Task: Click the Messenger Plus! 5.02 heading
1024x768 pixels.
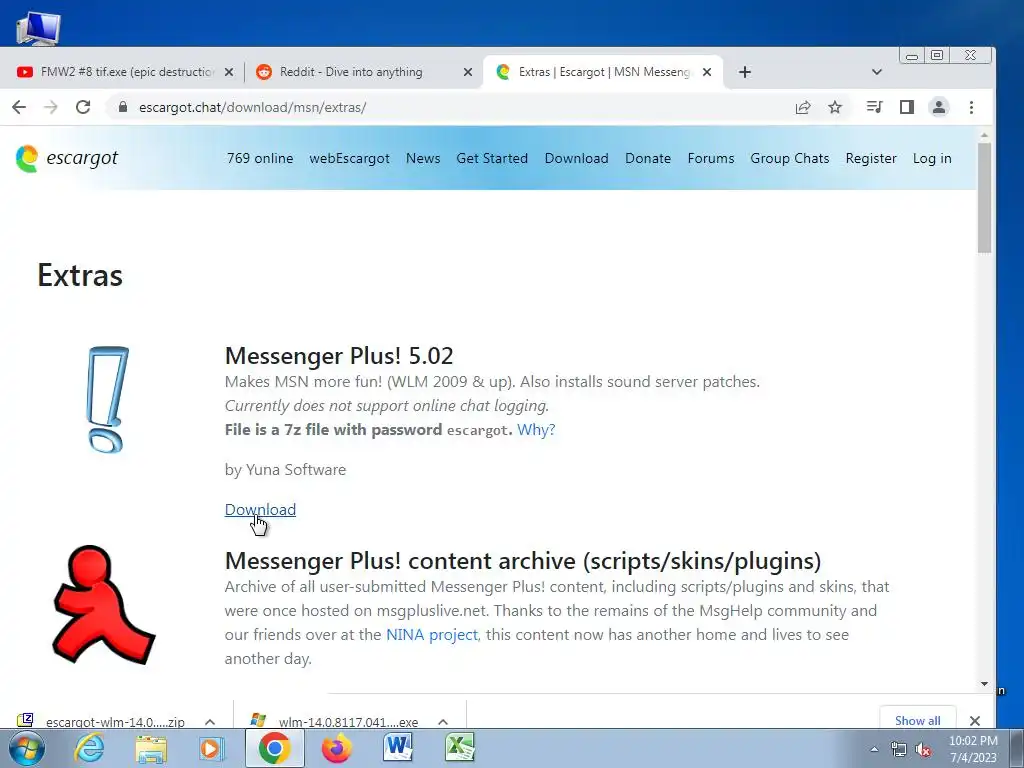Action: pyautogui.click(x=339, y=356)
